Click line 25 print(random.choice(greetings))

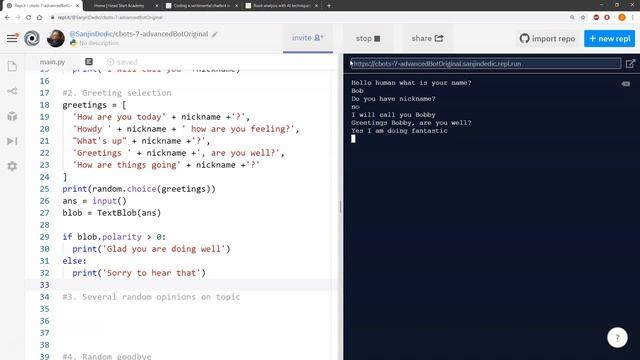tap(139, 189)
